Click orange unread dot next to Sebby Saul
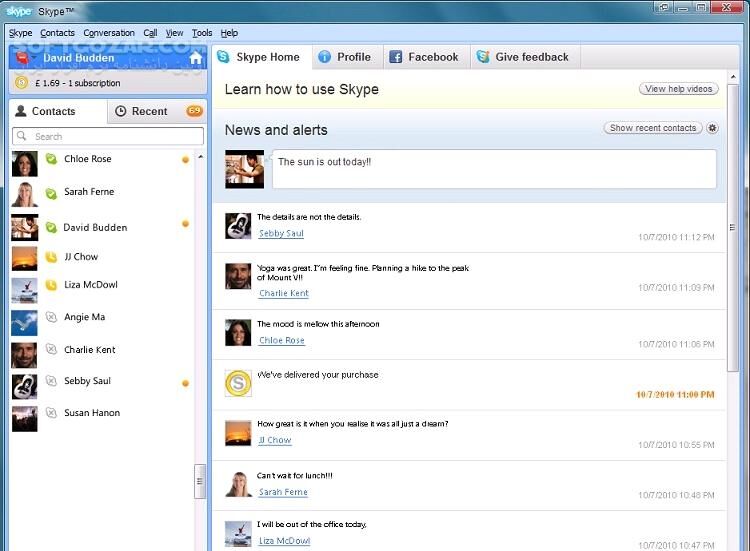The width and height of the screenshot is (750, 551). tap(186, 383)
